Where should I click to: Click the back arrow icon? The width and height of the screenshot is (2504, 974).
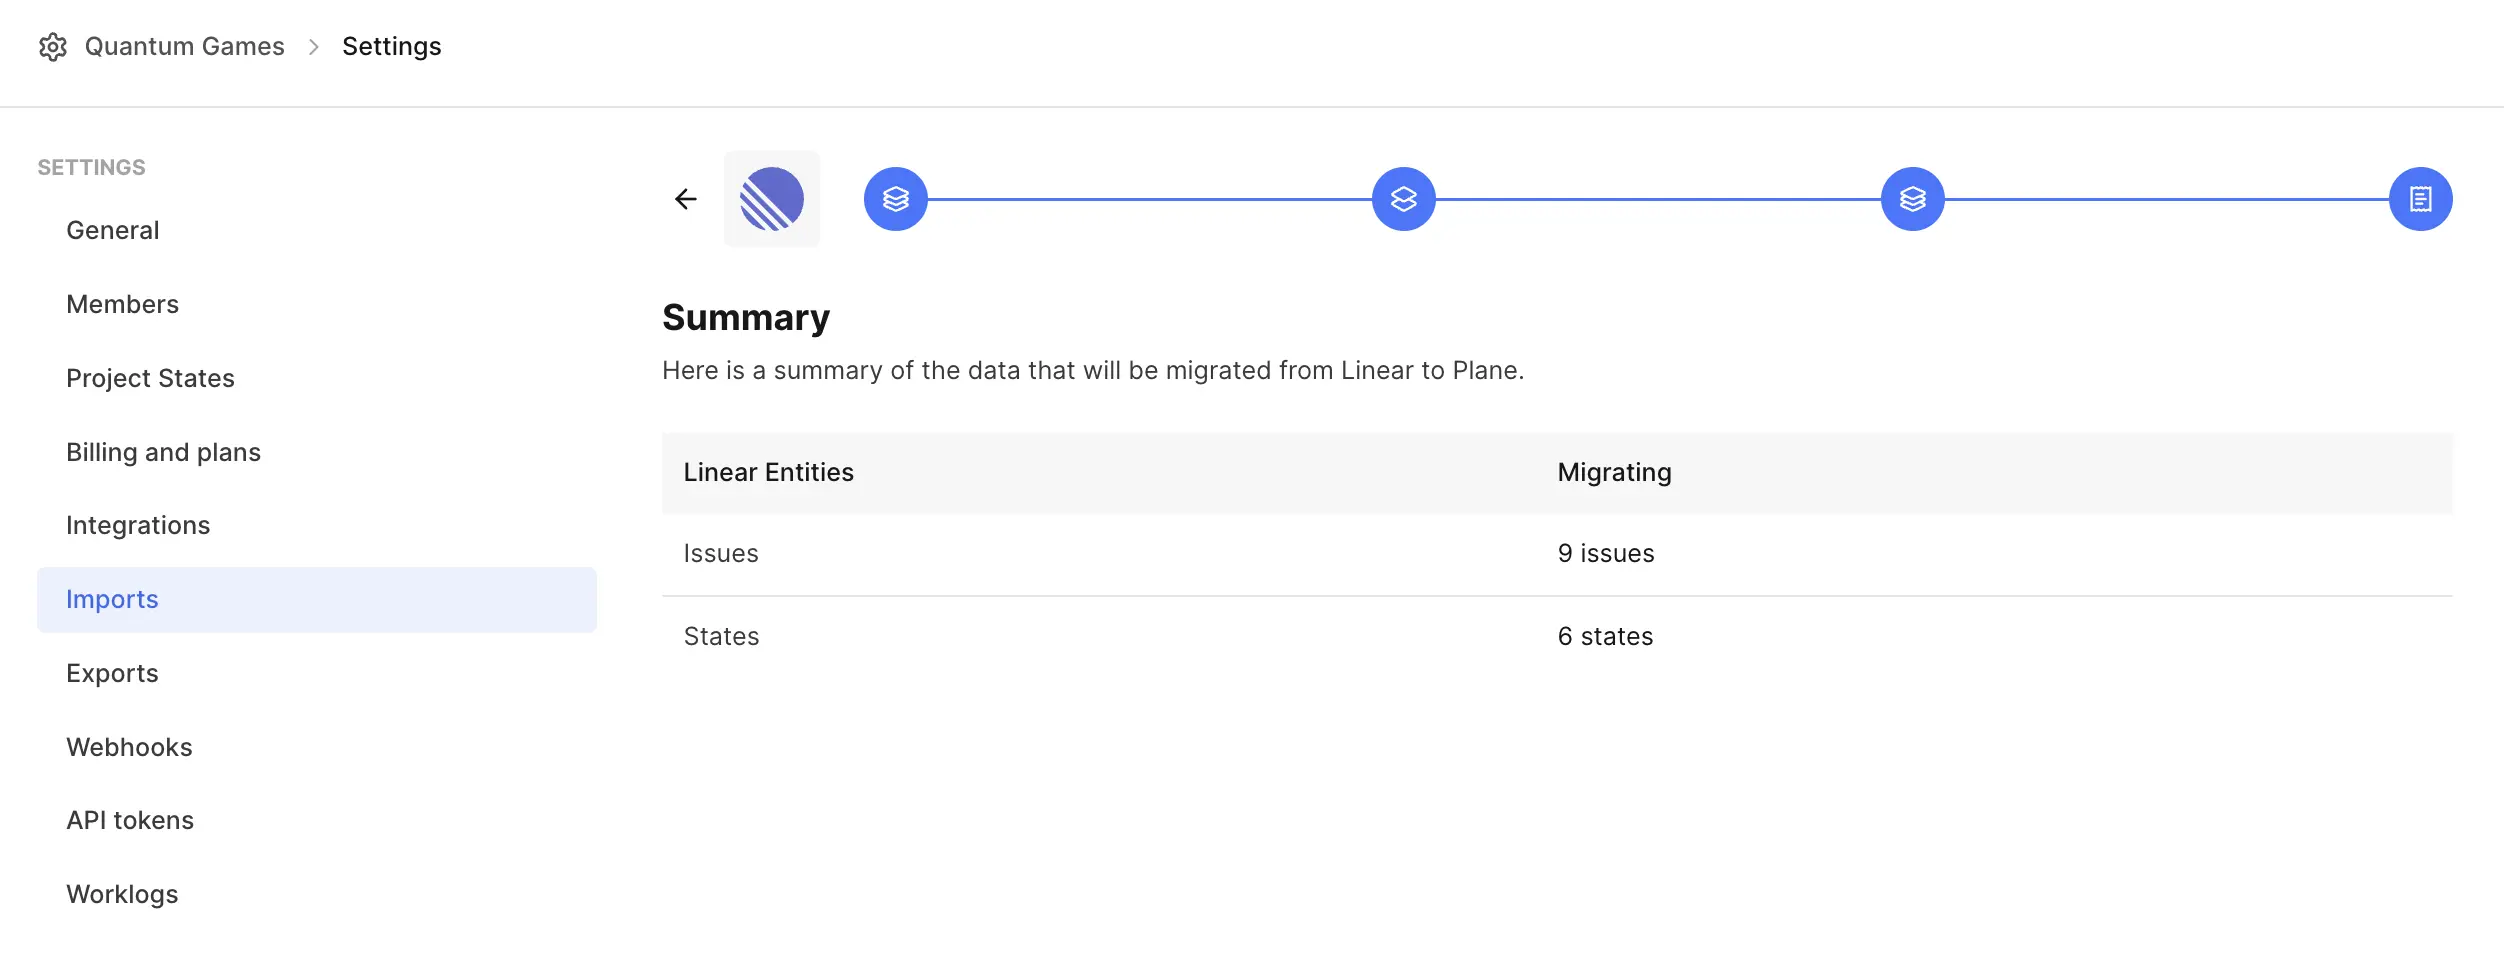686,199
